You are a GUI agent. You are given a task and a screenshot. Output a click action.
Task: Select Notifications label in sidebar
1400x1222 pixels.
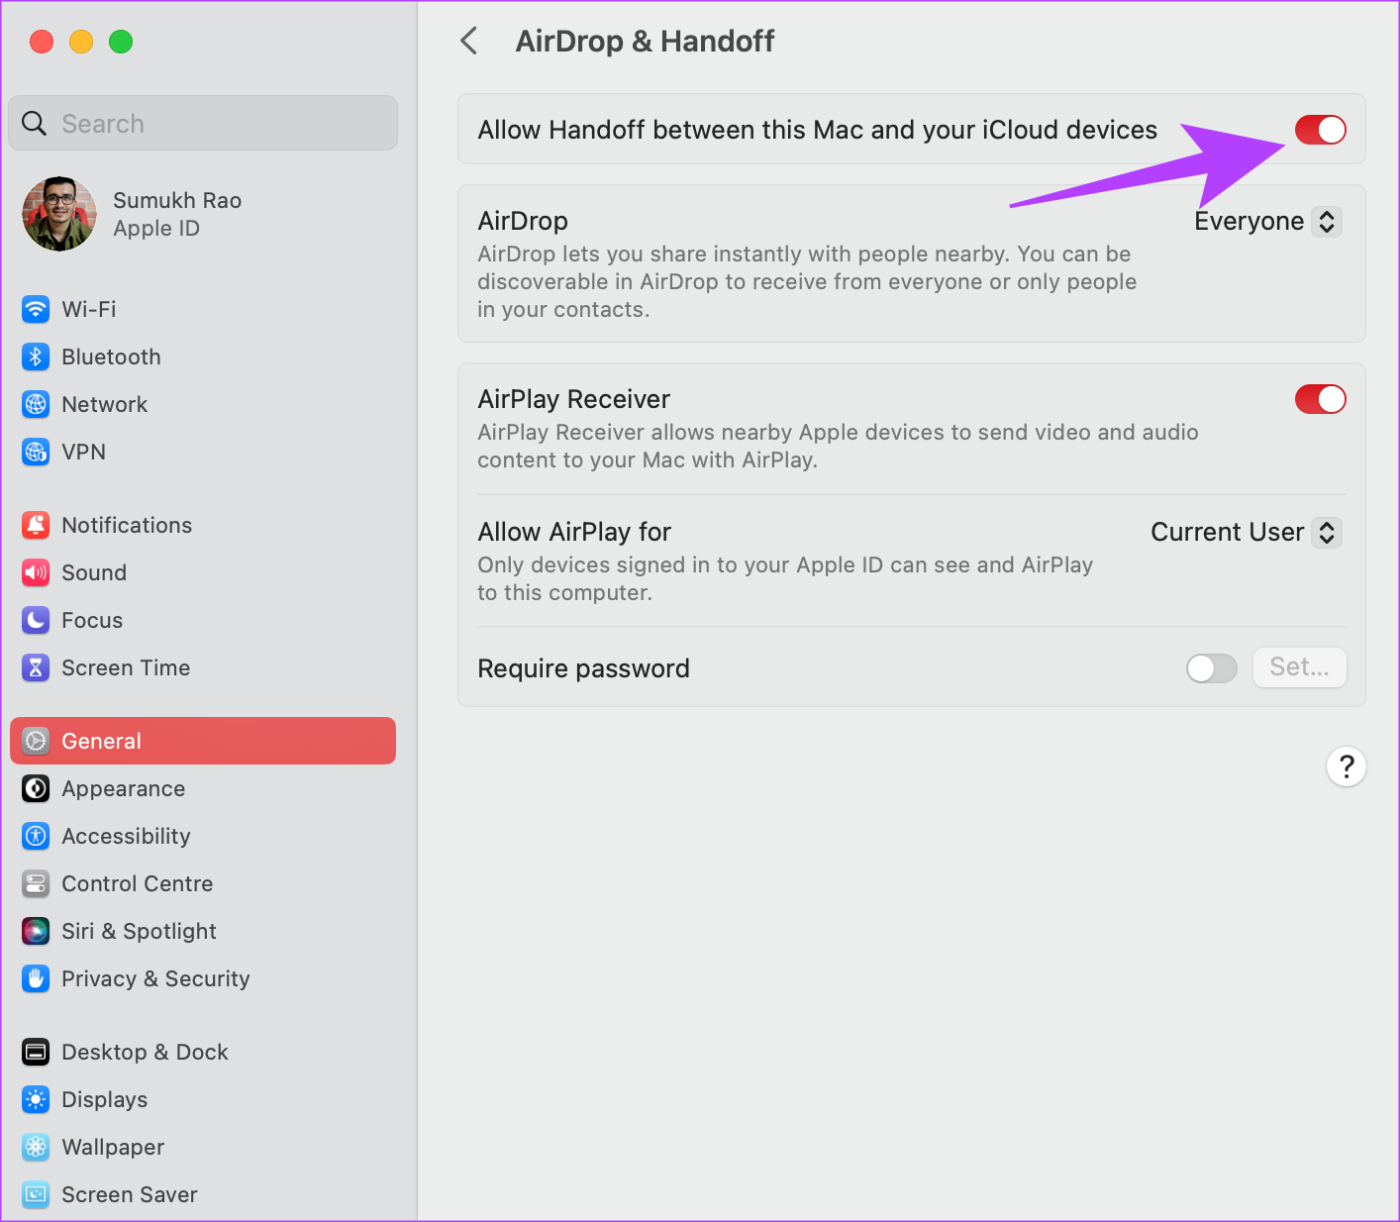coord(127,525)
